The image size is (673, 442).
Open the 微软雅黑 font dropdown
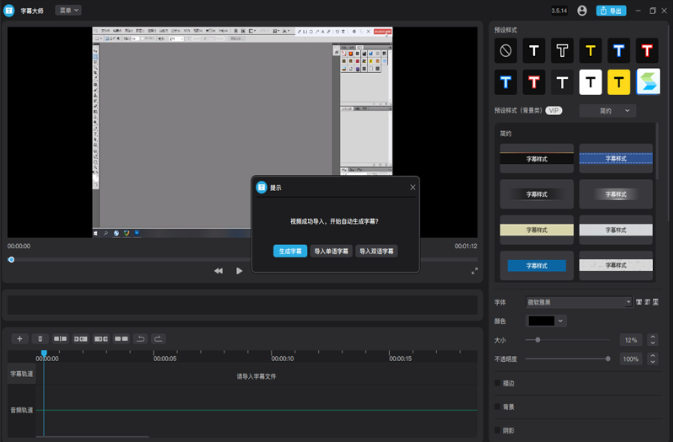point(579,302)
